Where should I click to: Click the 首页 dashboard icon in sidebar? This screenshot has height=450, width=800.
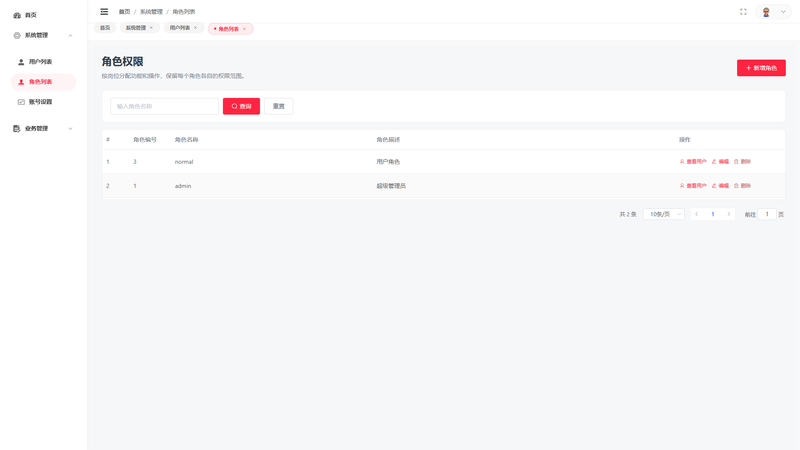coord(17,15)
